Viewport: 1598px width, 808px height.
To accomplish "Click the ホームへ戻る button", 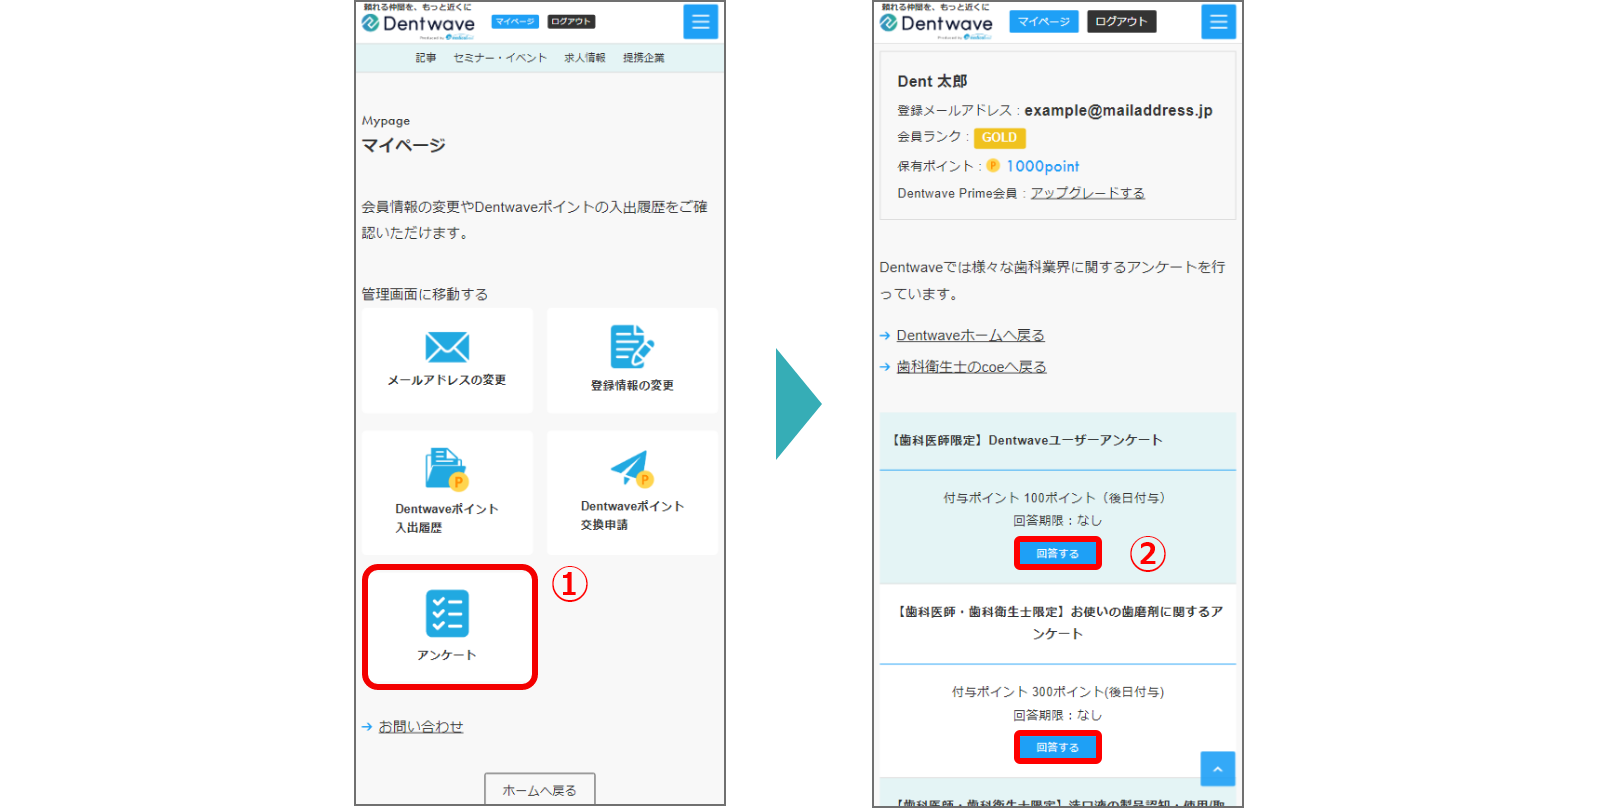I will 540,789.
